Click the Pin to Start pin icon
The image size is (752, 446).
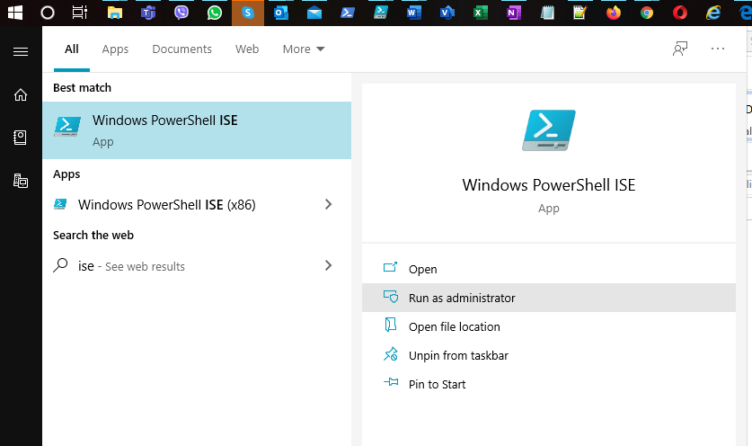click(x=391, y=383)
